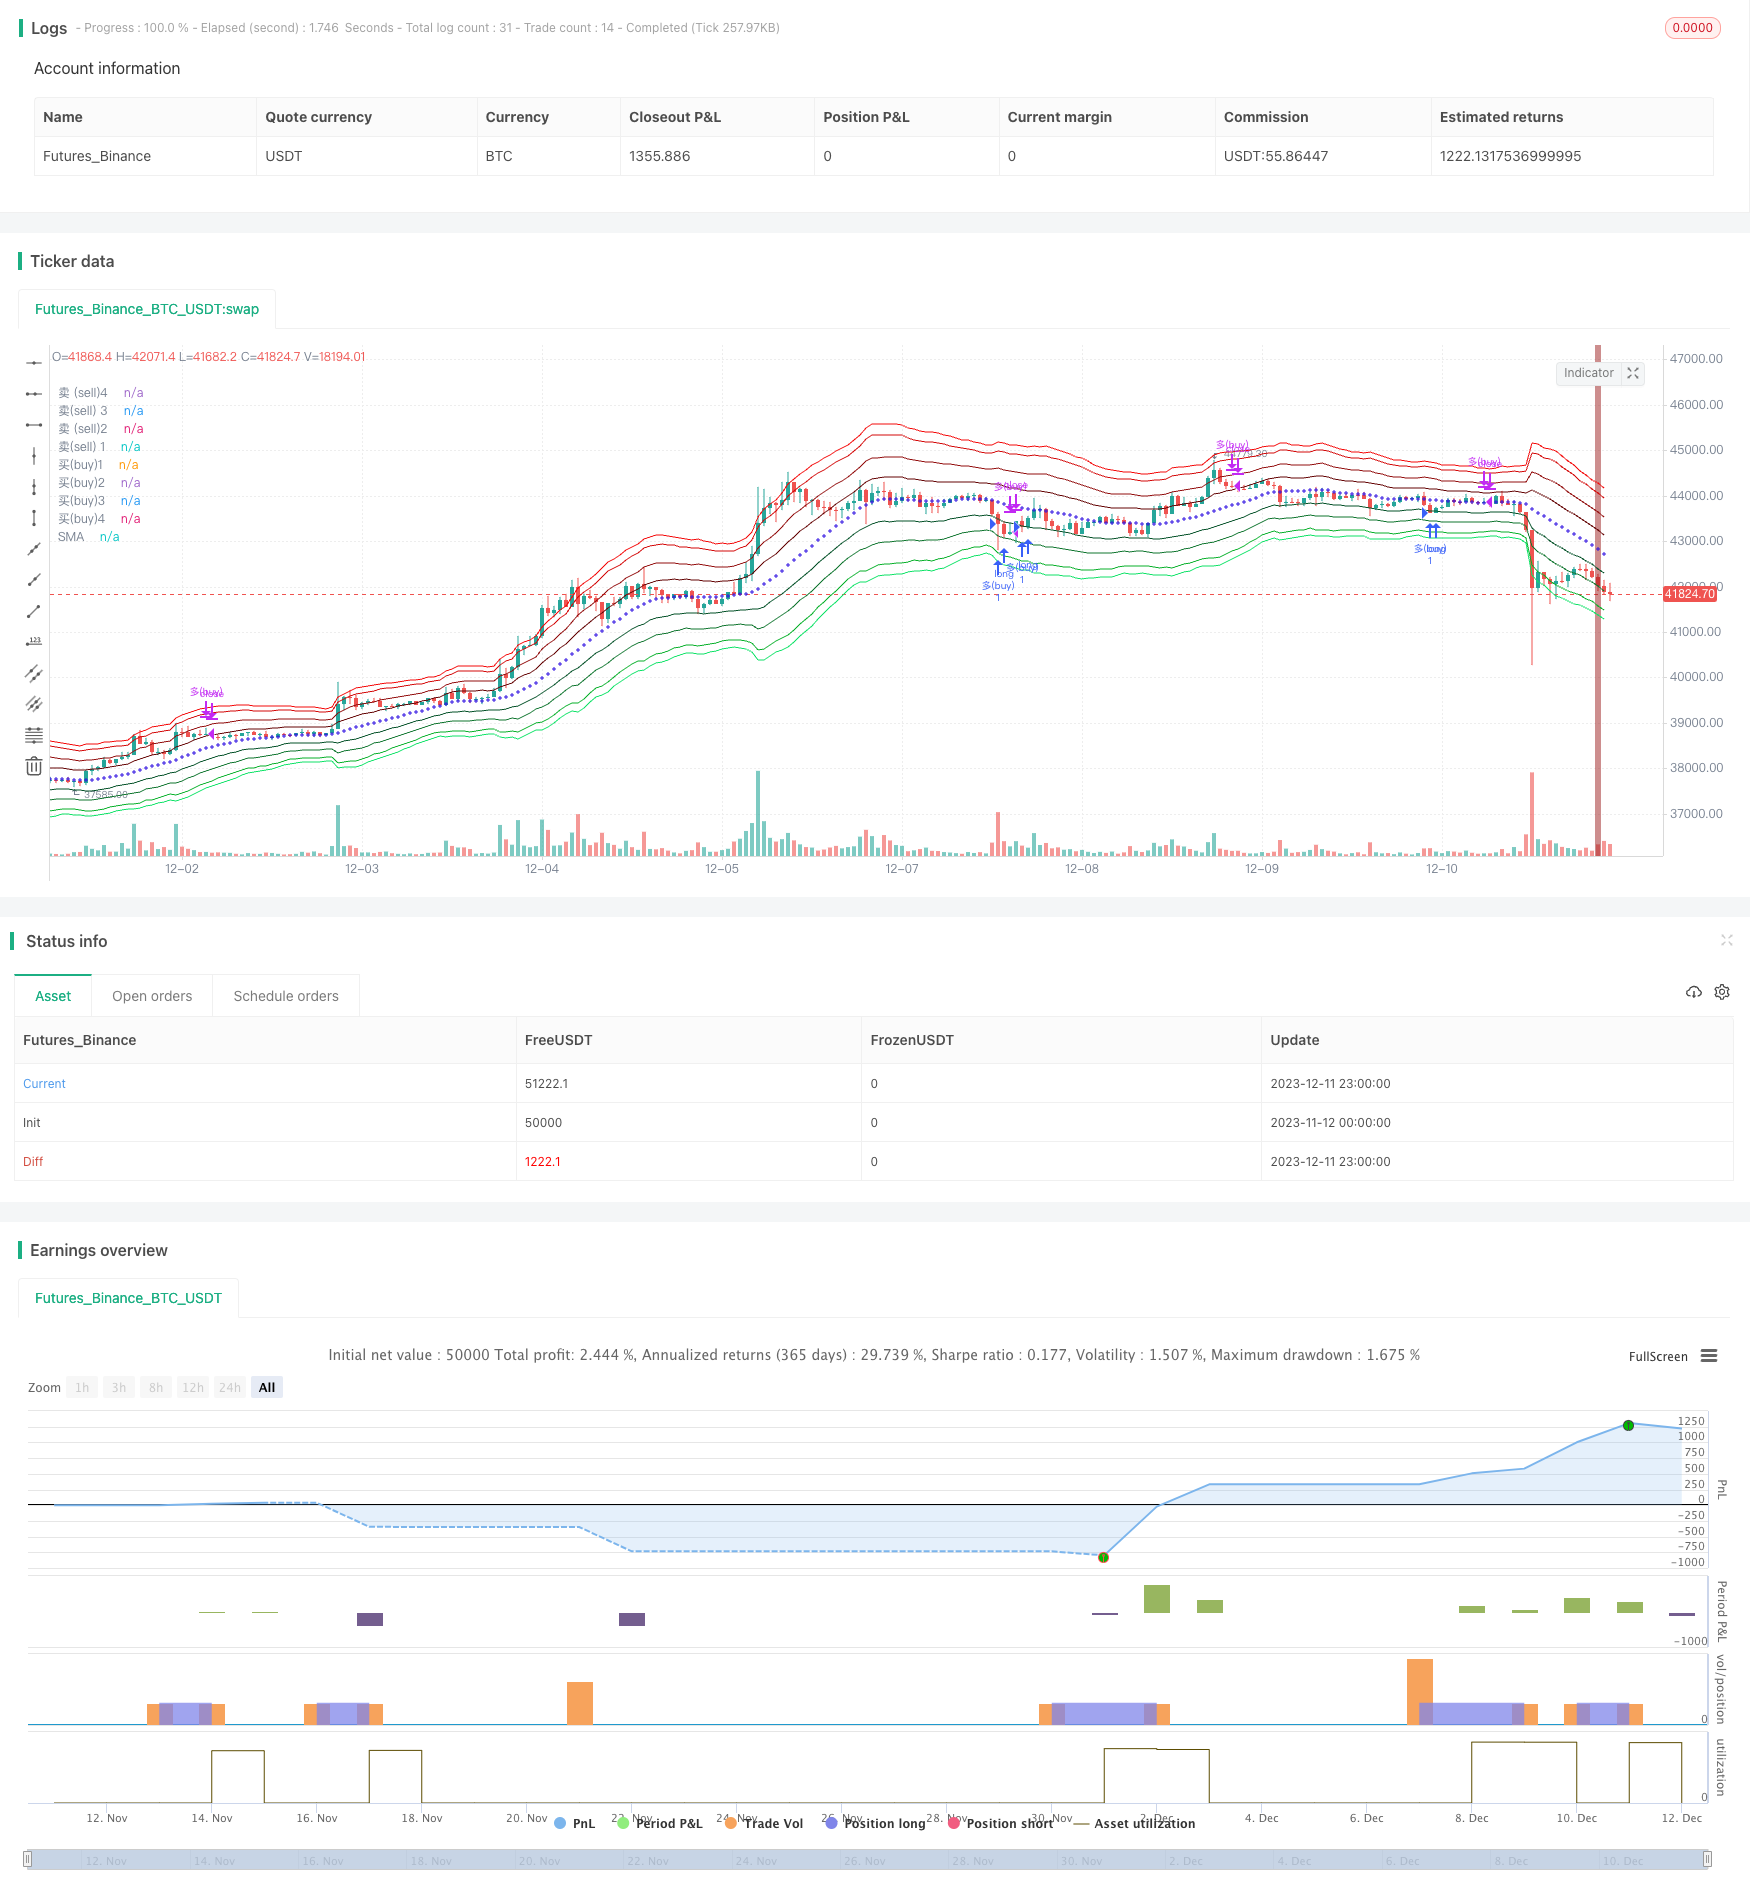Viewport: 1750px width, 1899px height.
Task: Select the horizontal straight line drawing tool
Action: tap(34, 362)
